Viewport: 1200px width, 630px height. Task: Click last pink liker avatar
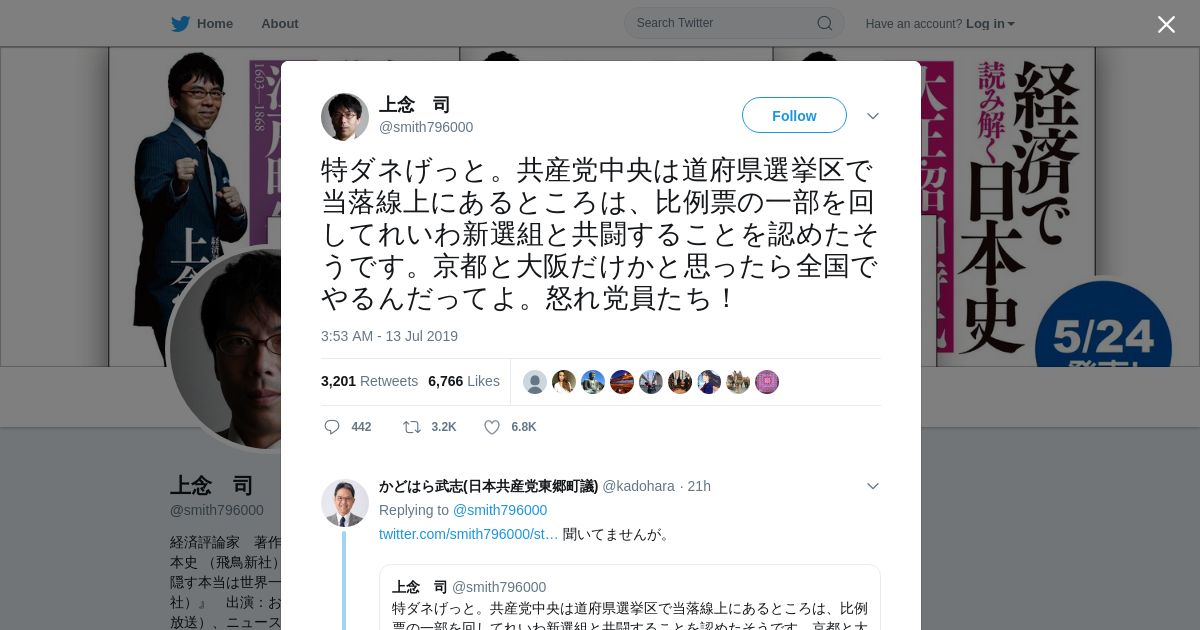767,382
